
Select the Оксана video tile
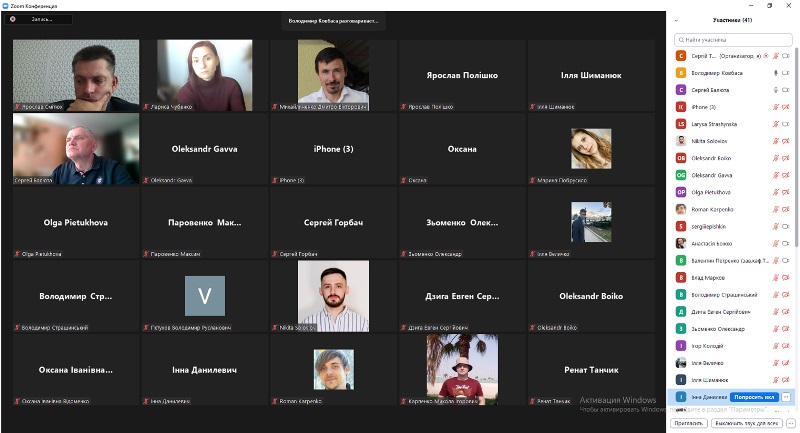click(462, 149)
